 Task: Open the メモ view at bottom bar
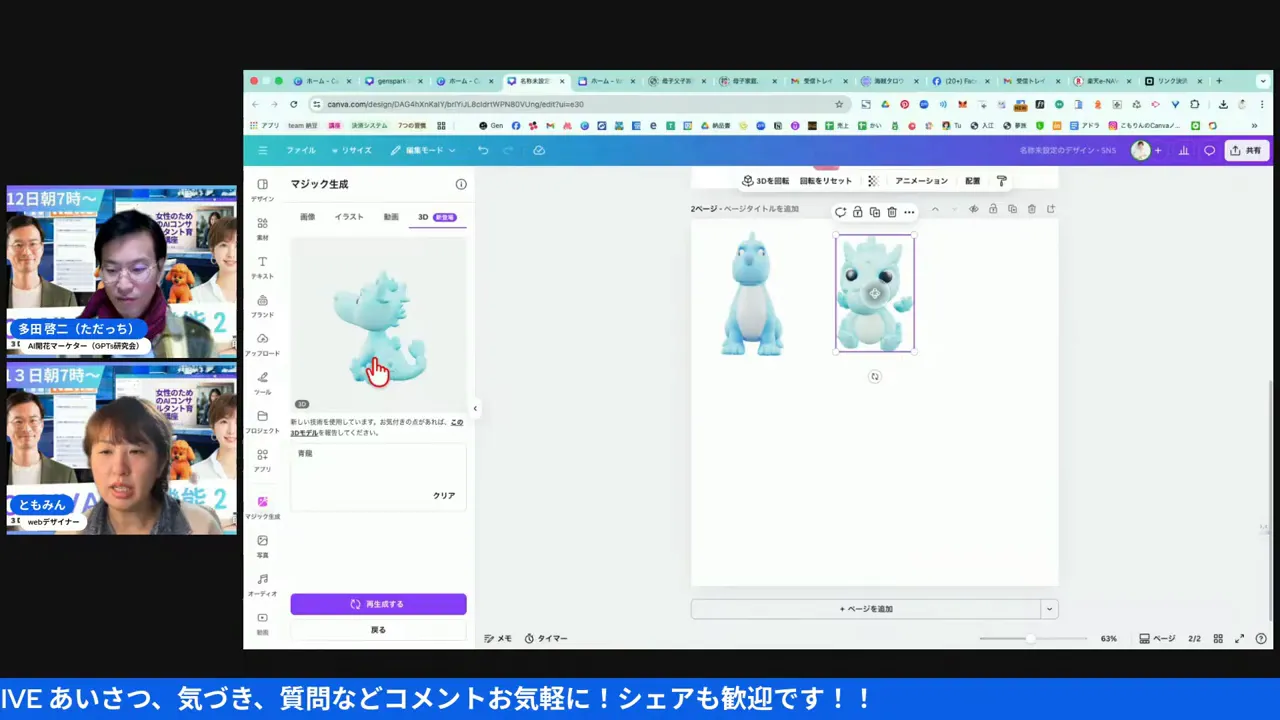(x=497, y=638)
